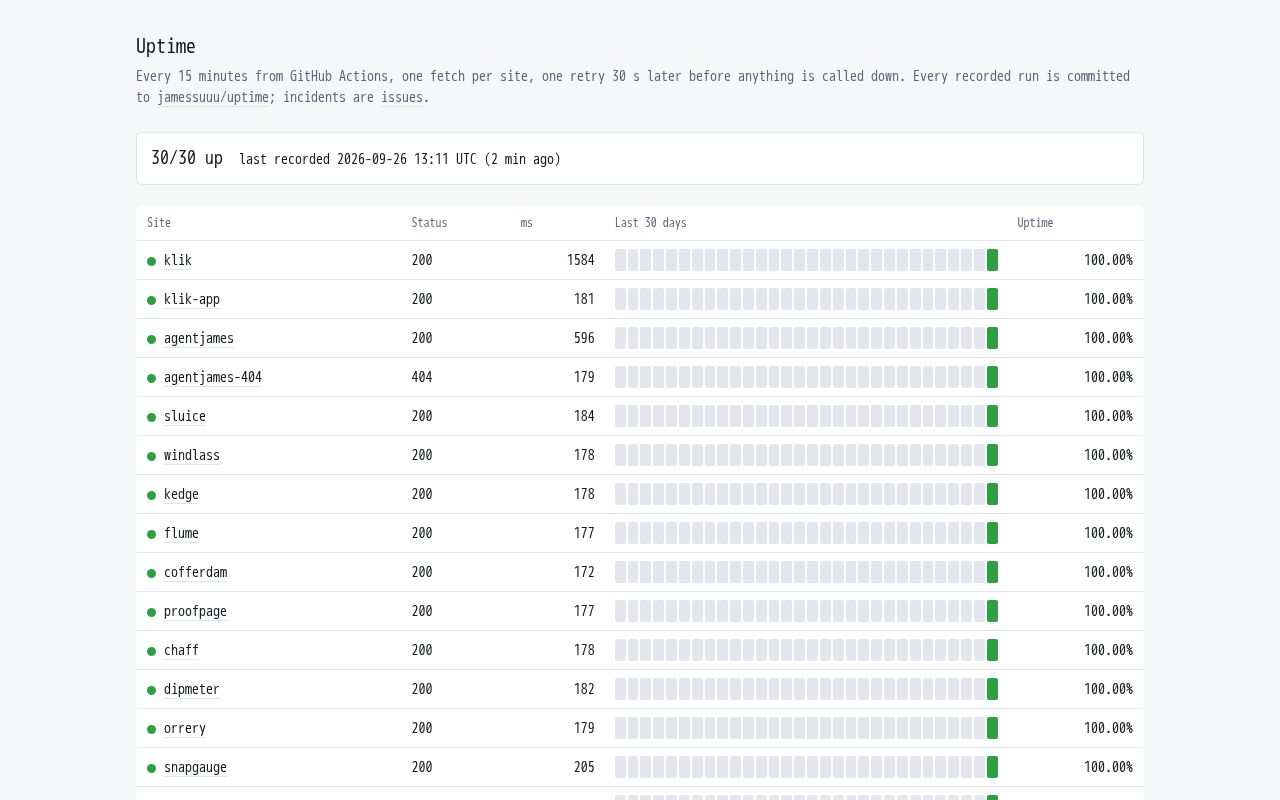Click the 205 ms response time value
1280x800 pixels.
(x=584, y=767)
